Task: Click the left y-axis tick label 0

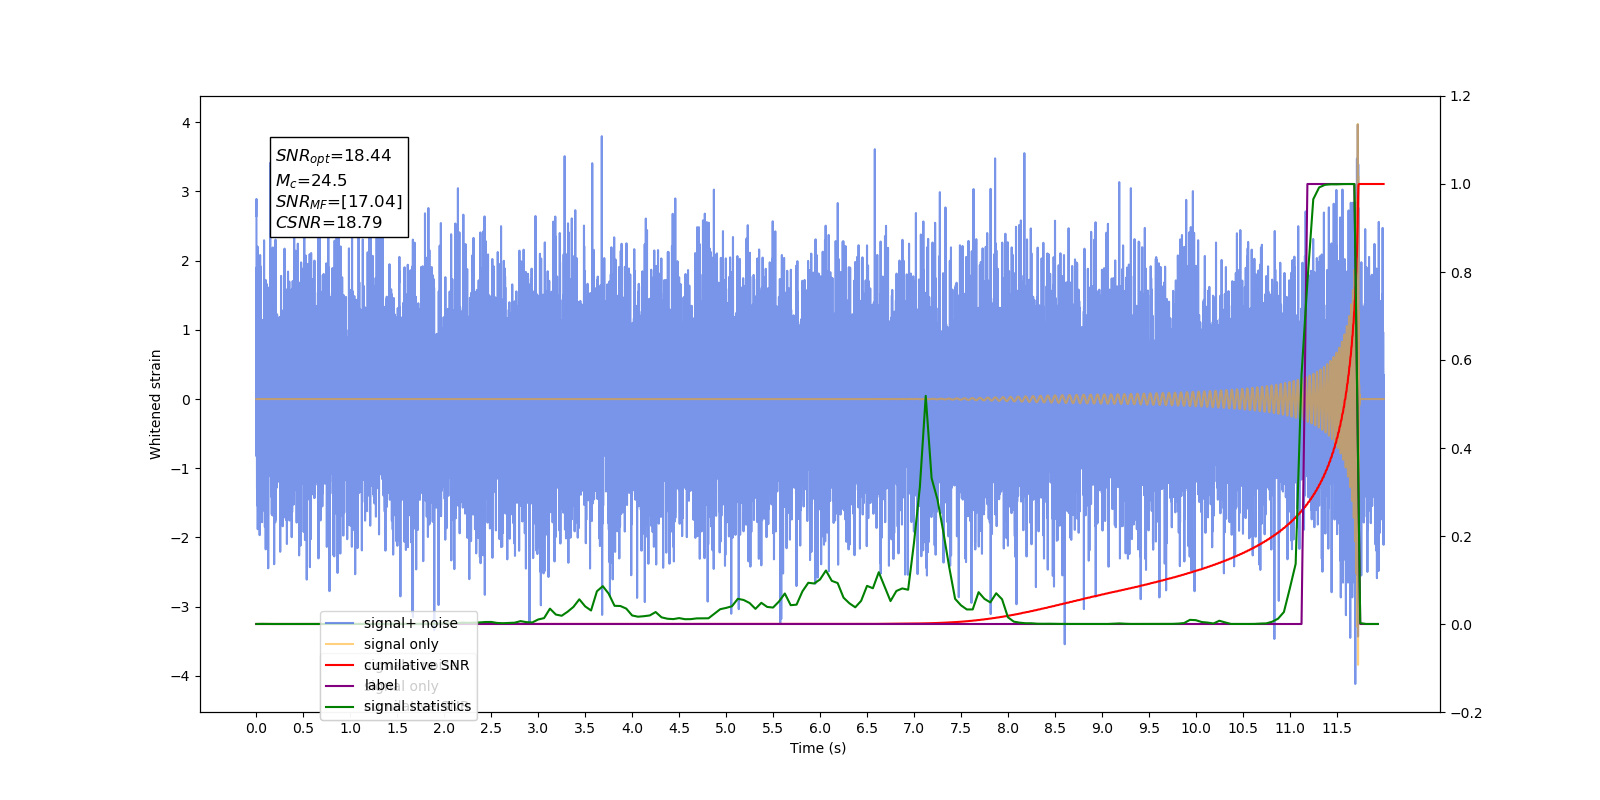Action: coord(186,400)
